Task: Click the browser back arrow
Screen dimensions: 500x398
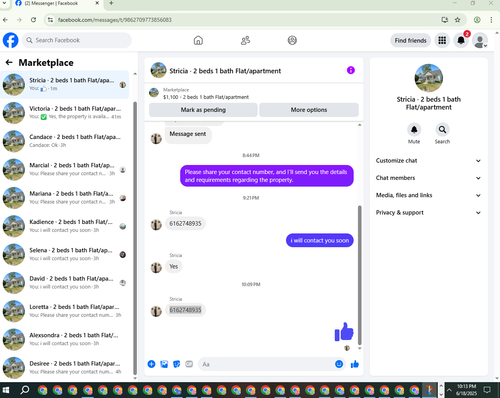Action: click(x=5, y=20)
